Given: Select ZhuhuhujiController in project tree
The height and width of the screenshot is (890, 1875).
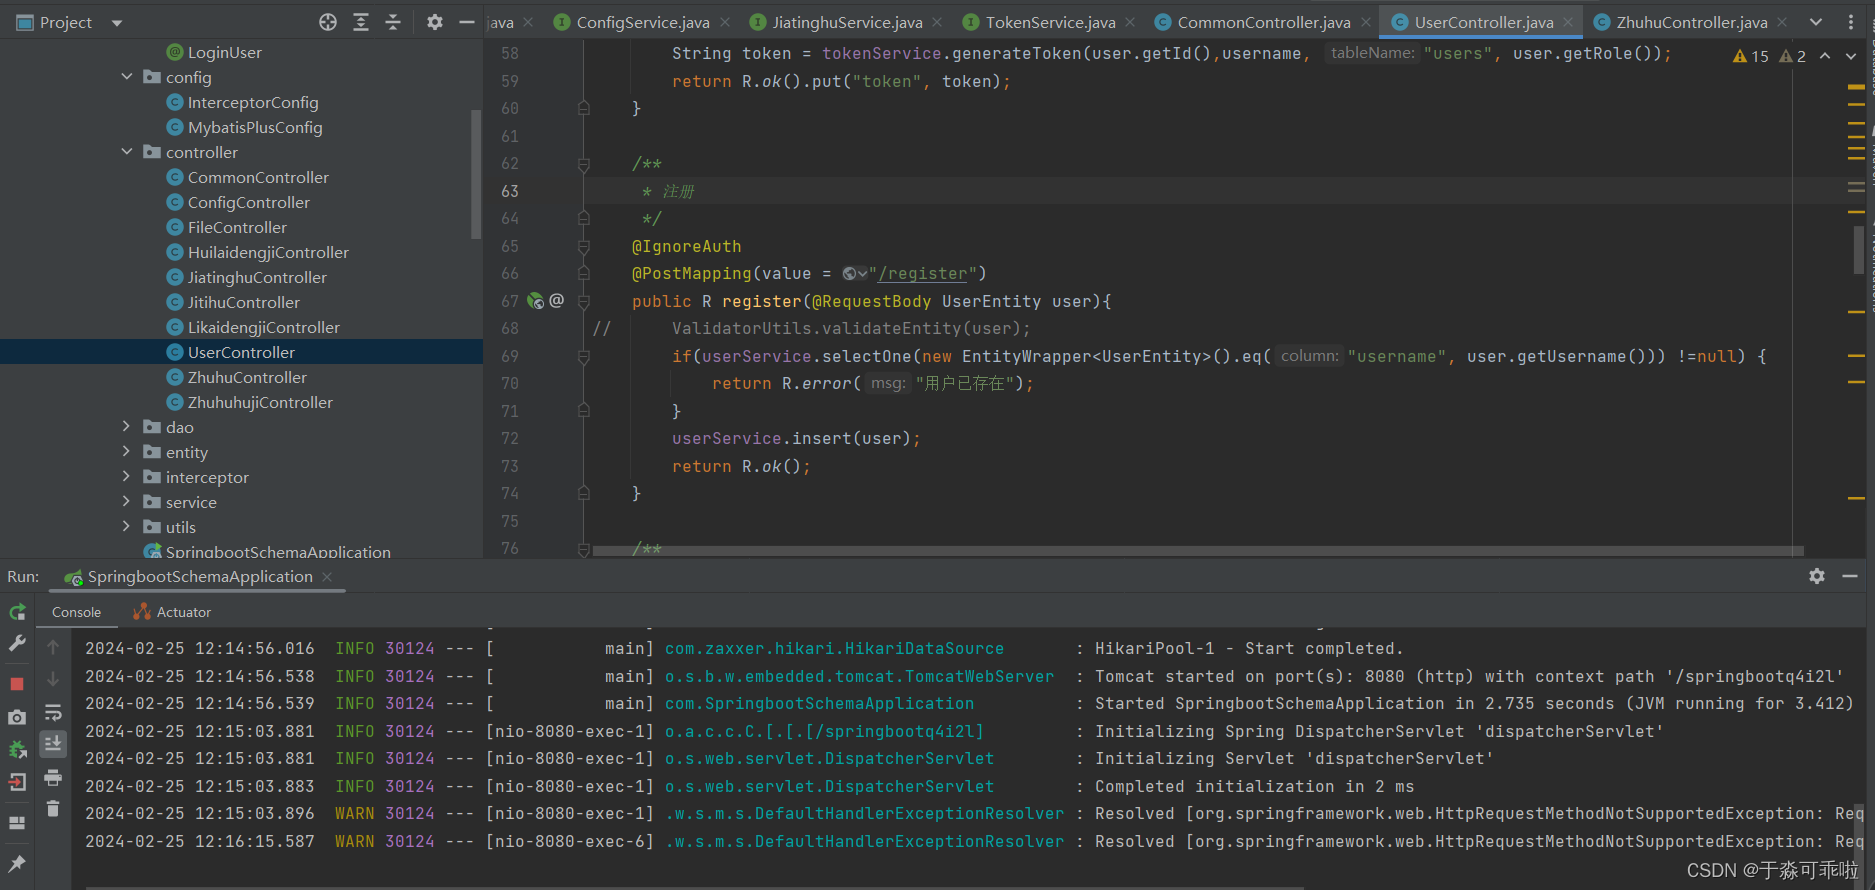Looking at the screenshot, I should pyautogui.click(x=260, y=402).
